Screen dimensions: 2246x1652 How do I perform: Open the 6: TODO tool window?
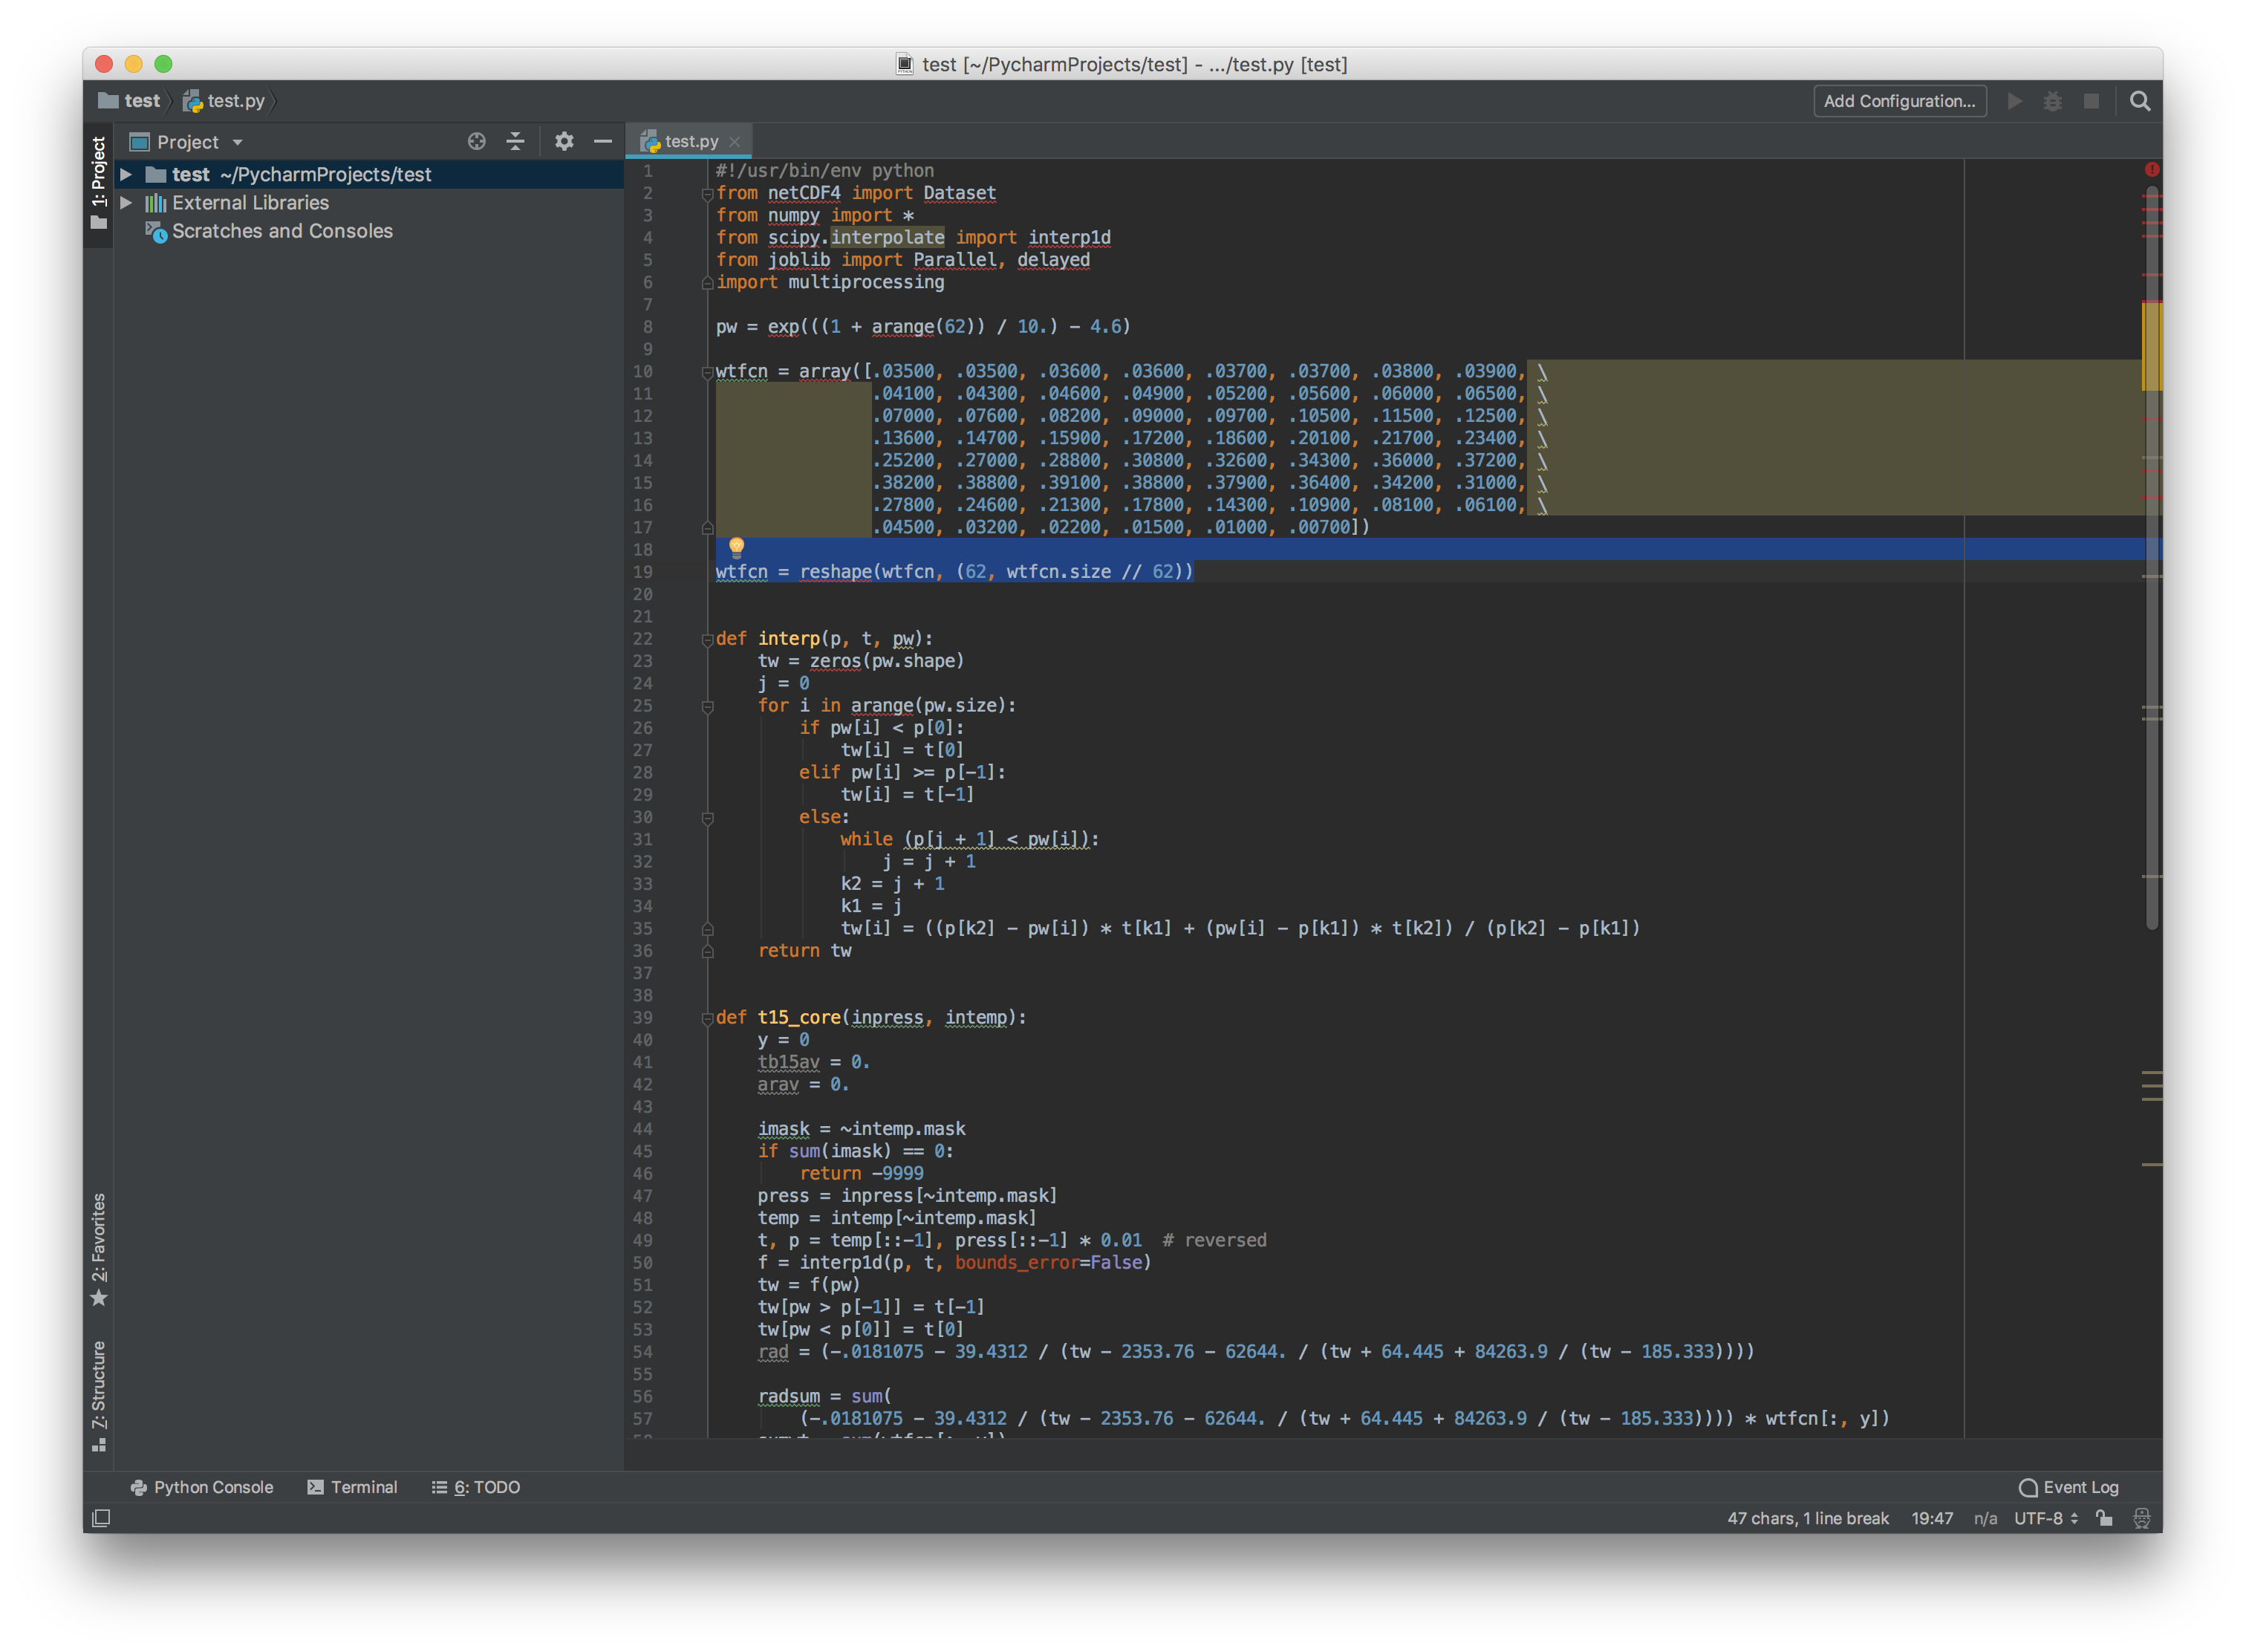point(476,1487)
